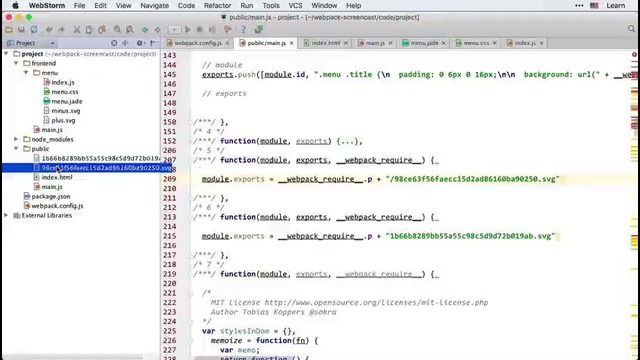Click the green icon after the Help icon
Image resolution: width=640 pixels, height=360 pixels.
258,30
